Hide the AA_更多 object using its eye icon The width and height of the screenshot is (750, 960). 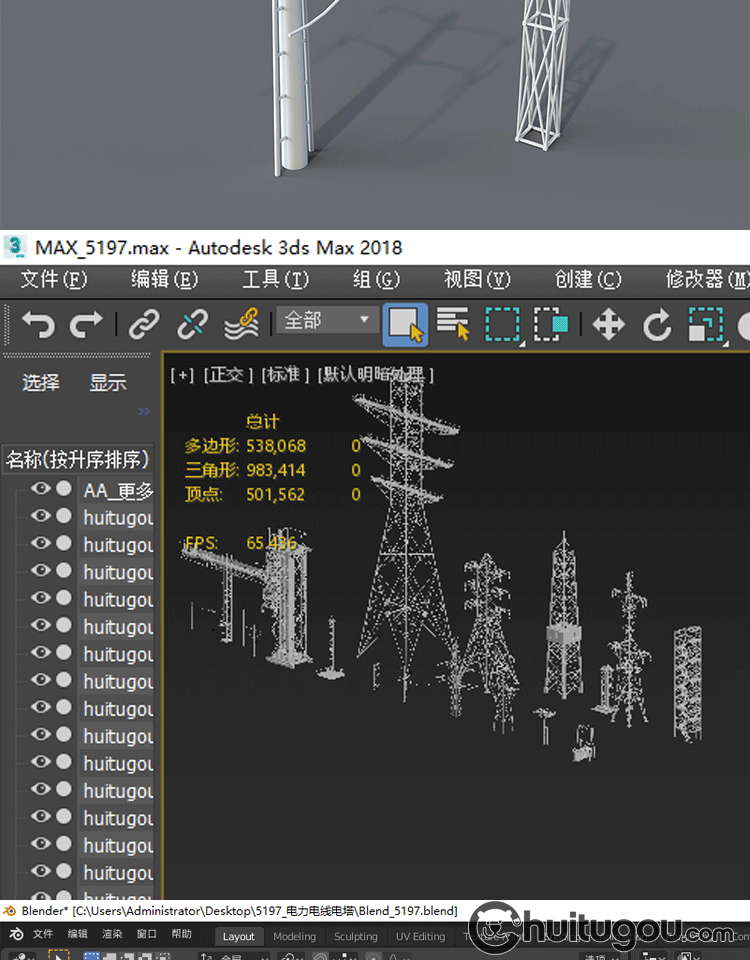[x=40, y=489]
